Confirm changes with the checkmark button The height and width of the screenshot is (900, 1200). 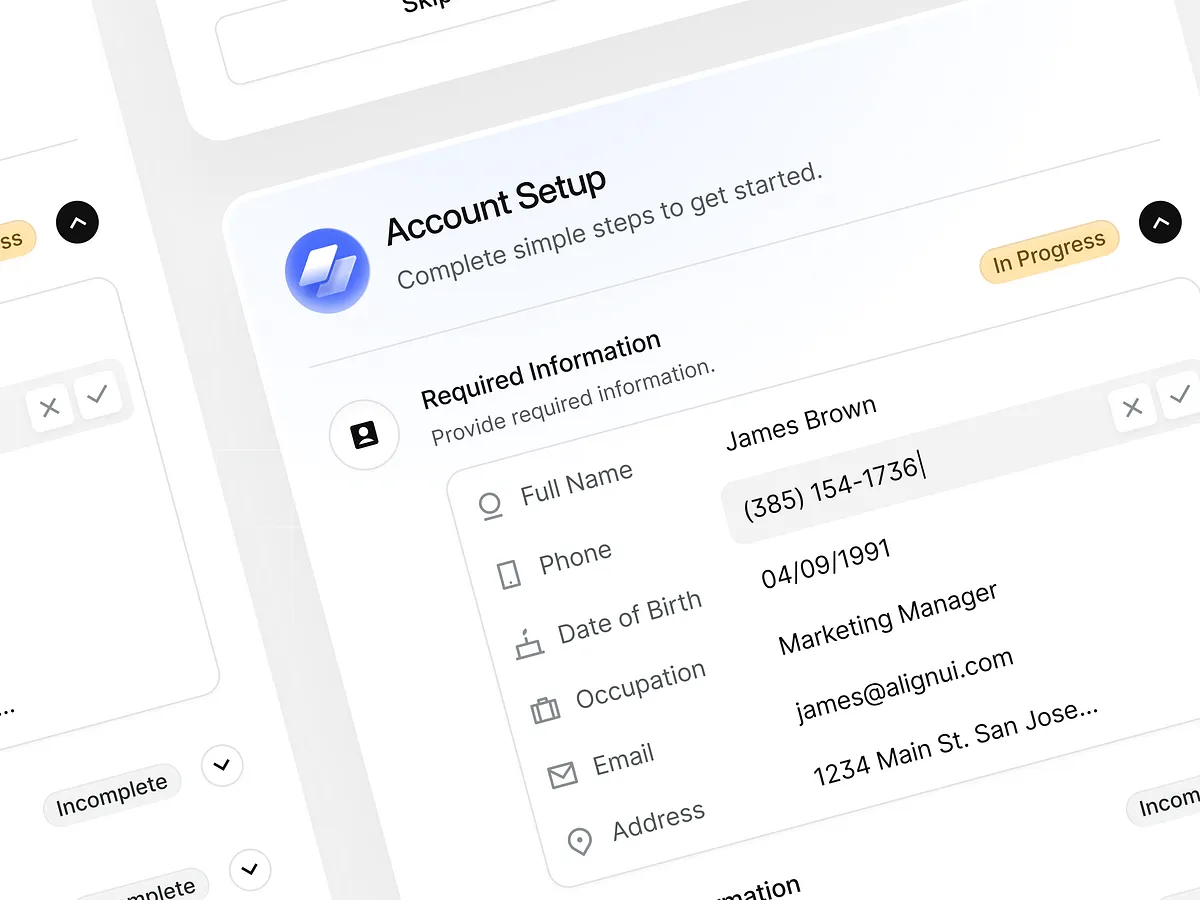click(1181, 396)
